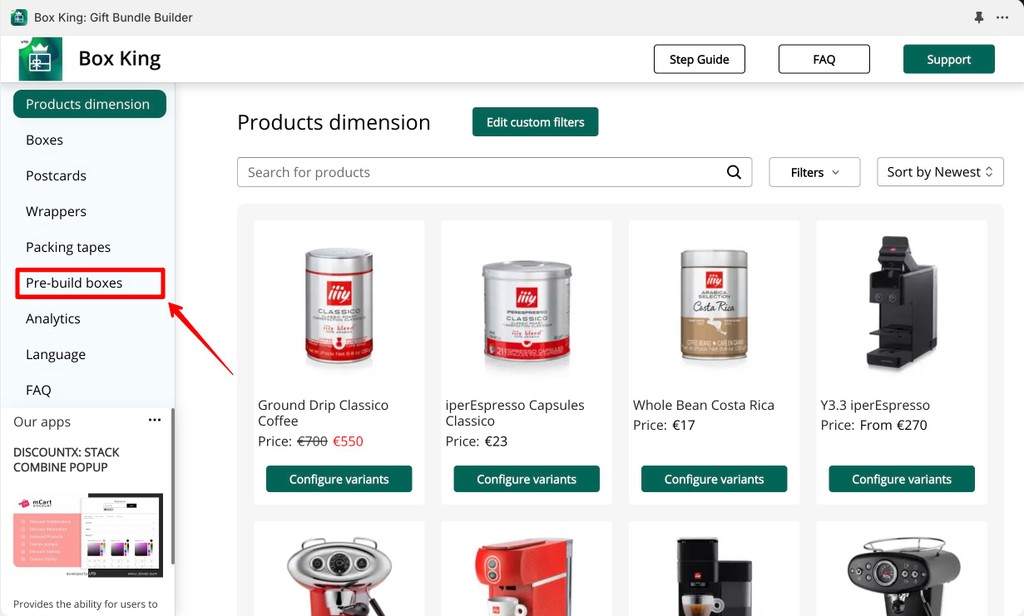
Task: Click the sidebar scrollbar
Action: 172,485
